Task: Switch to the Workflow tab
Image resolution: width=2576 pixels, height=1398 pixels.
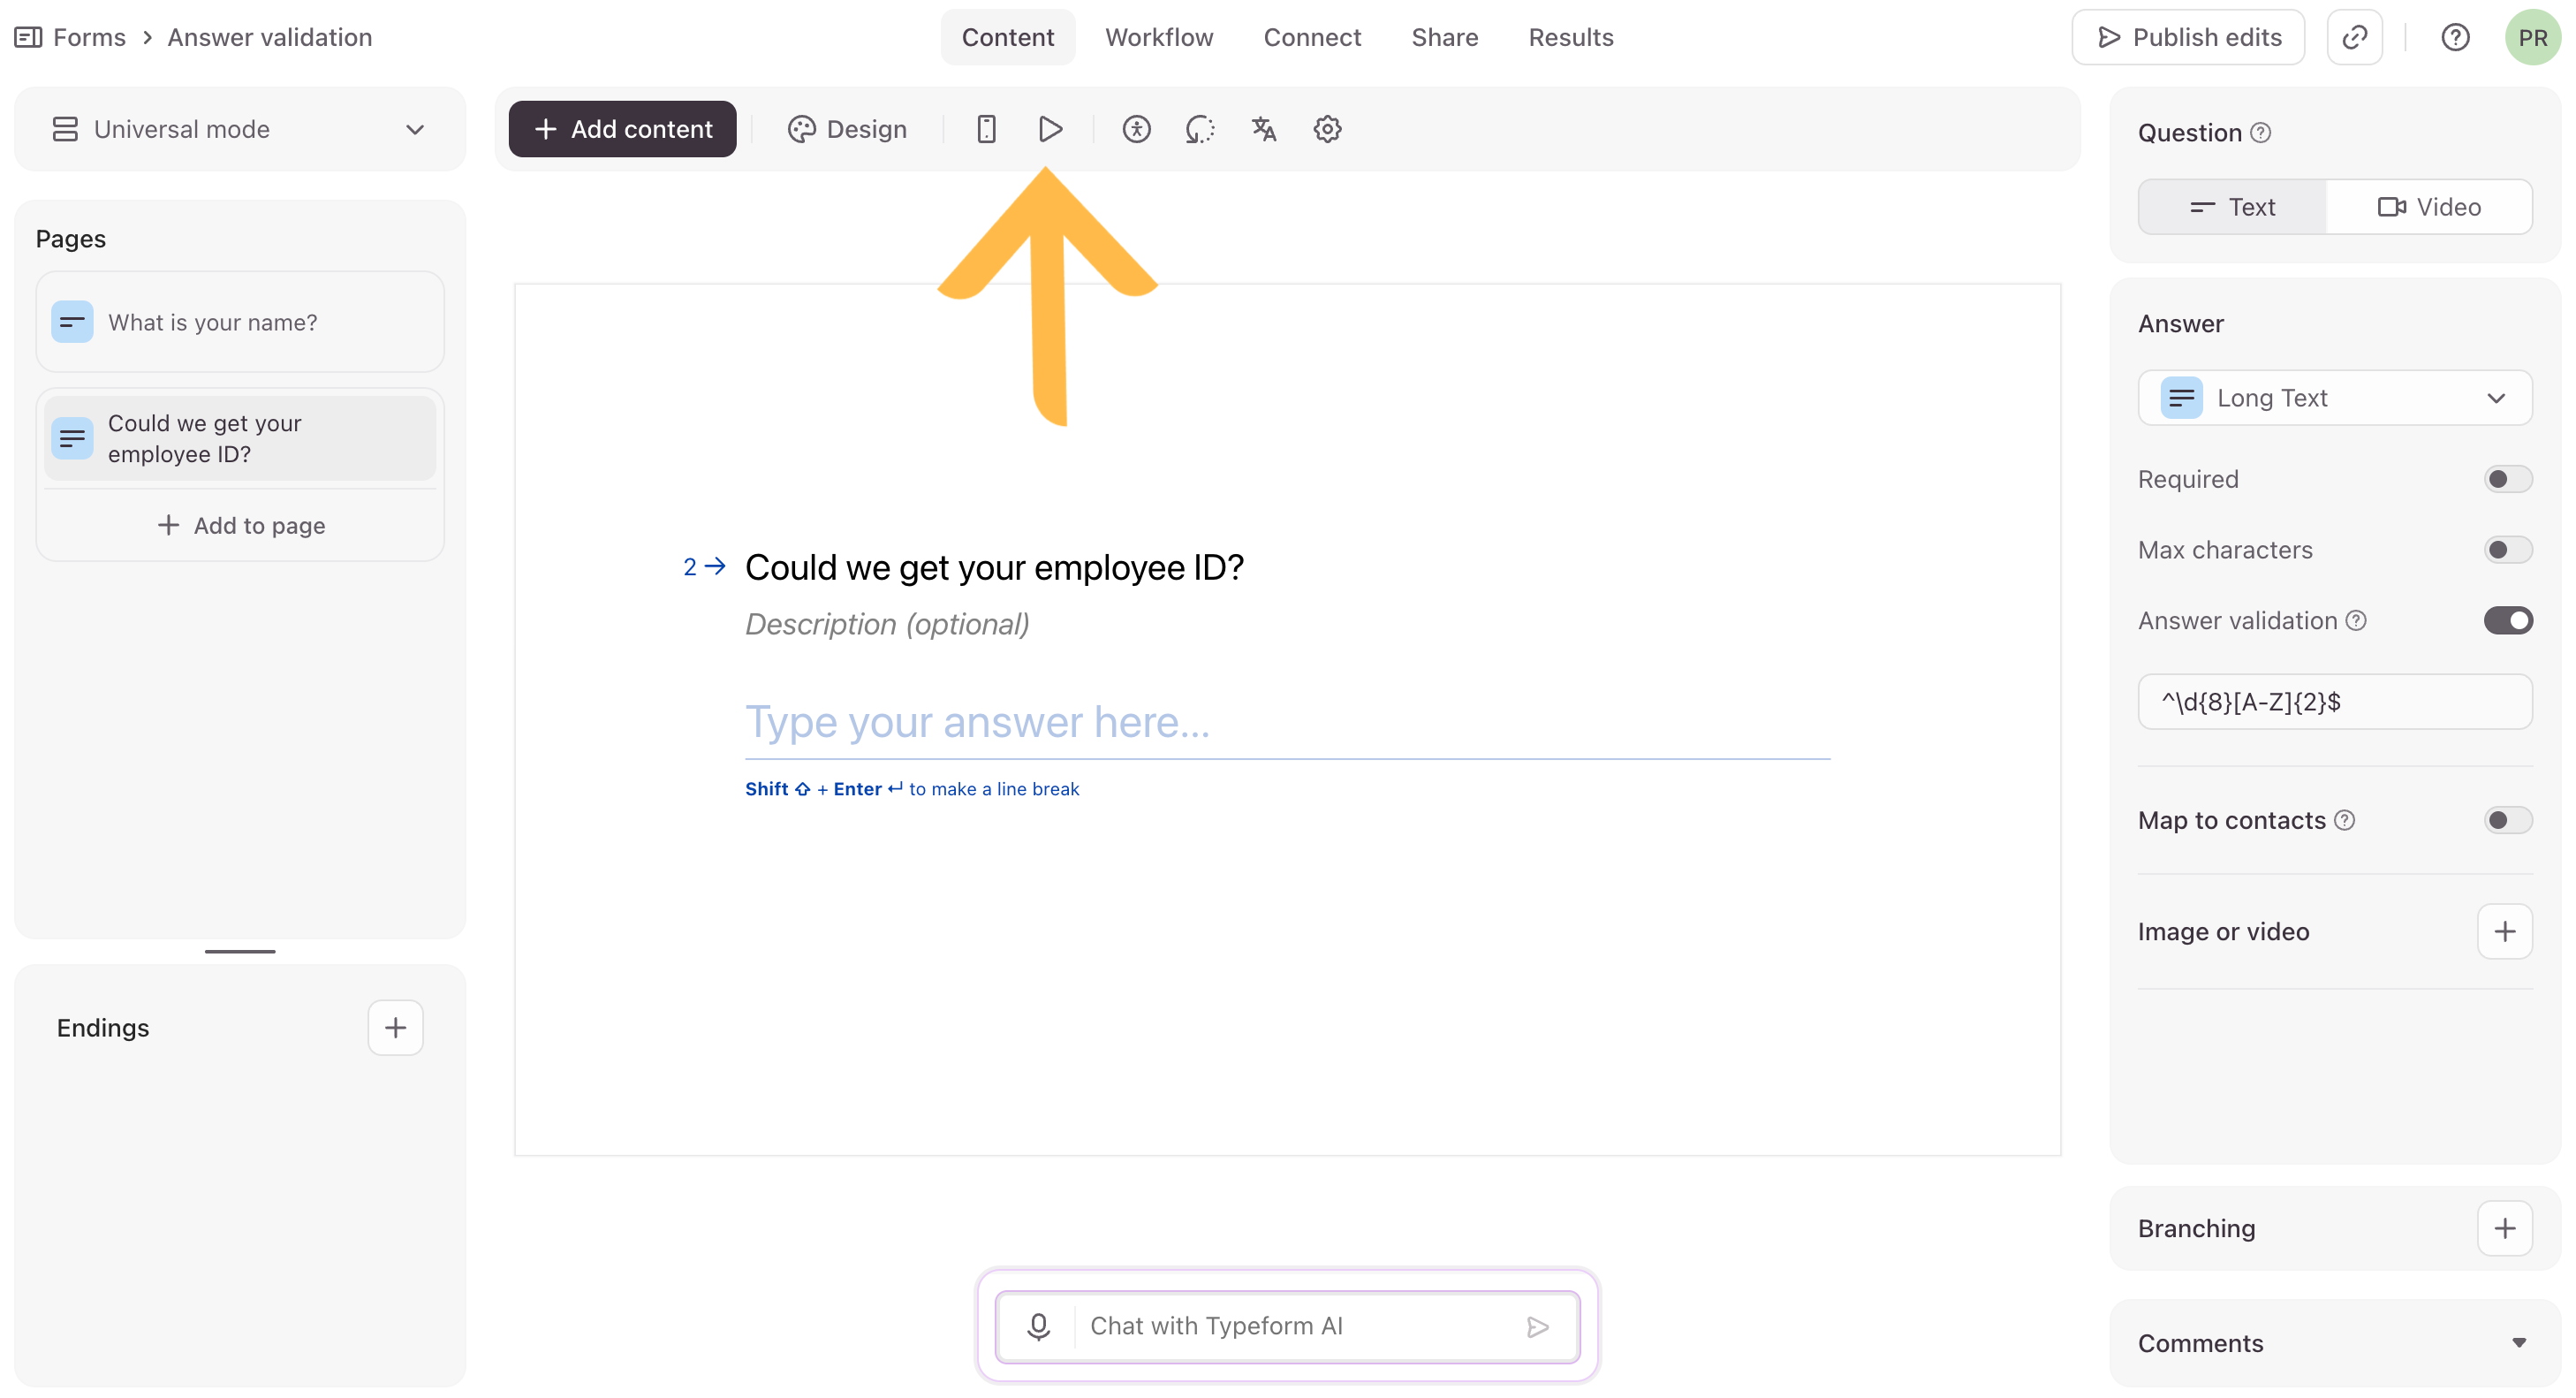Action: 1158,38
